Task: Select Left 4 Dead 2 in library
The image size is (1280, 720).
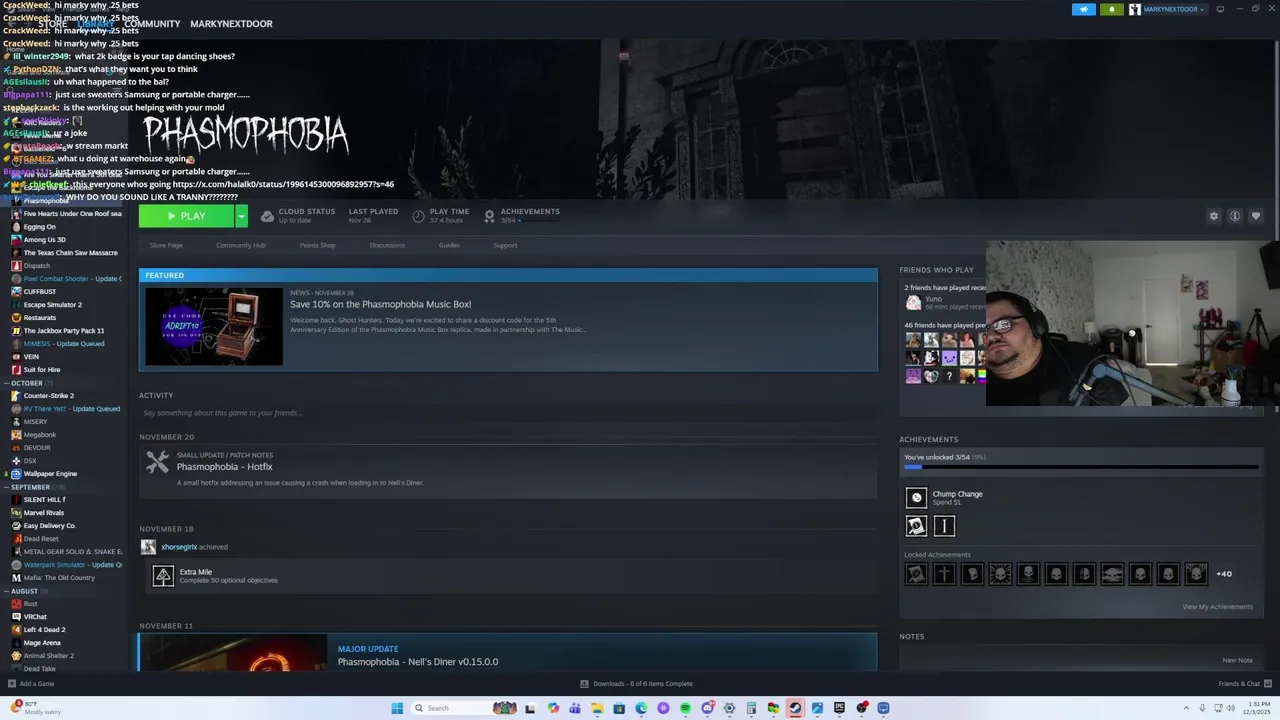Action: point(44,630)
